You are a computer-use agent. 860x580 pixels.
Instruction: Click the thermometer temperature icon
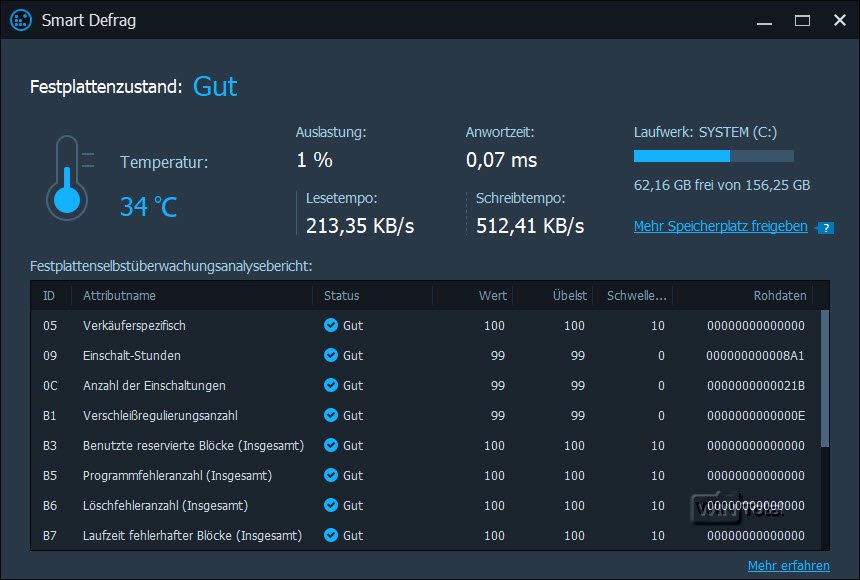[67, 178]
